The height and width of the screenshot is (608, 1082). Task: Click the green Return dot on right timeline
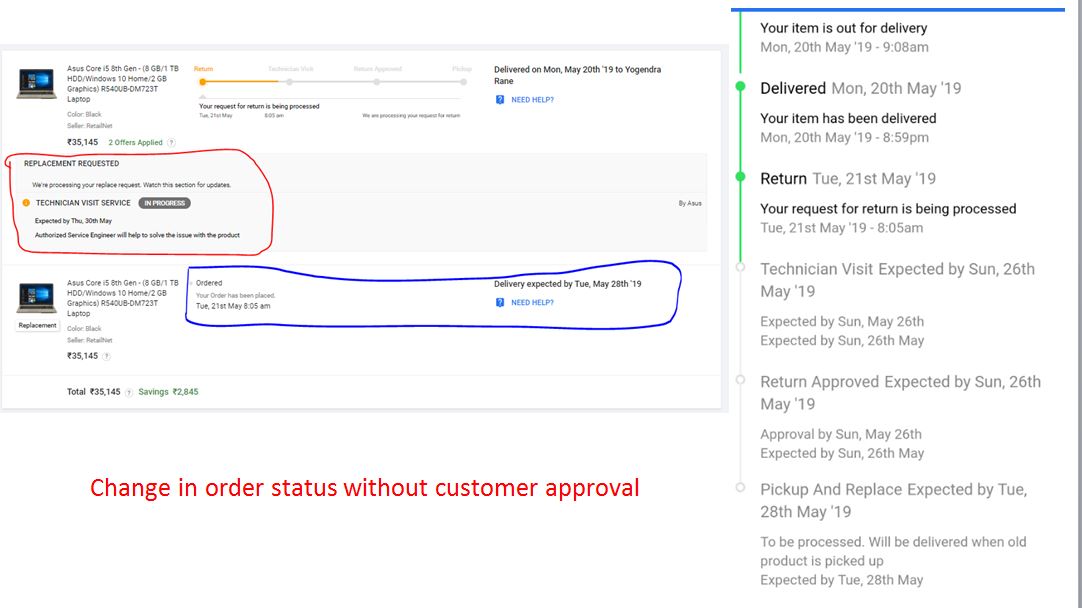(740, 177)
